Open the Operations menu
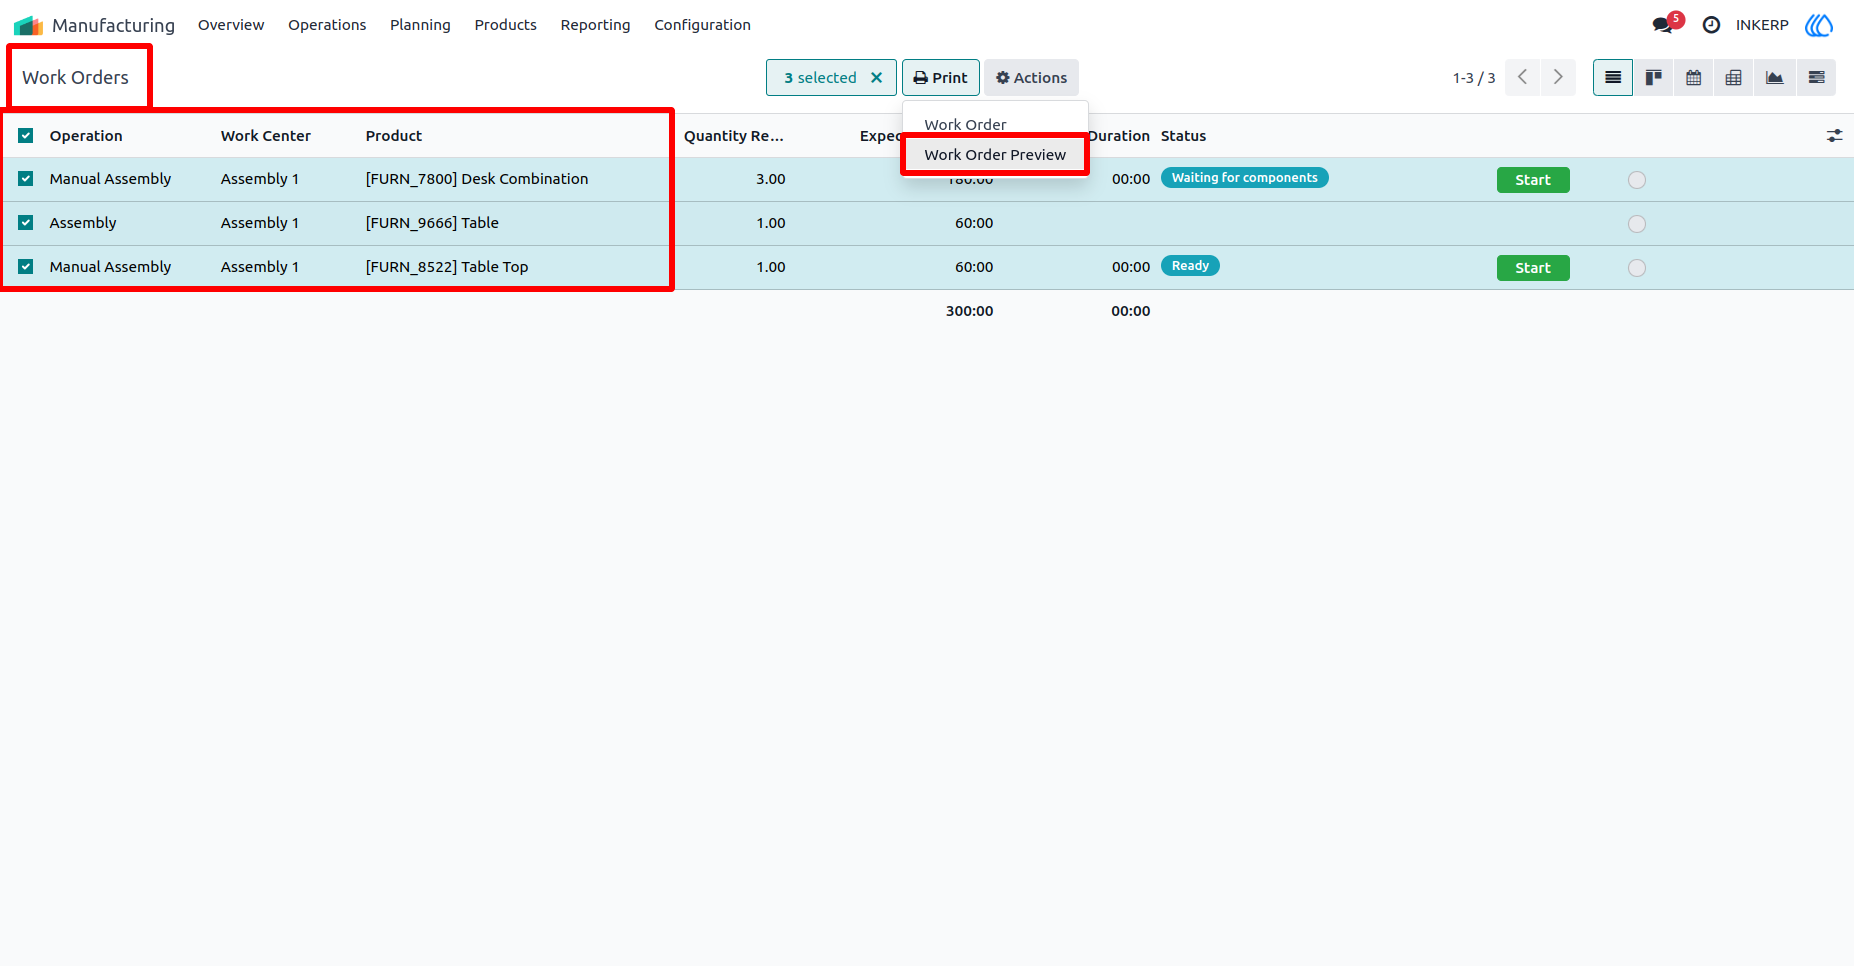1854x966 pixels. (327, 25)
